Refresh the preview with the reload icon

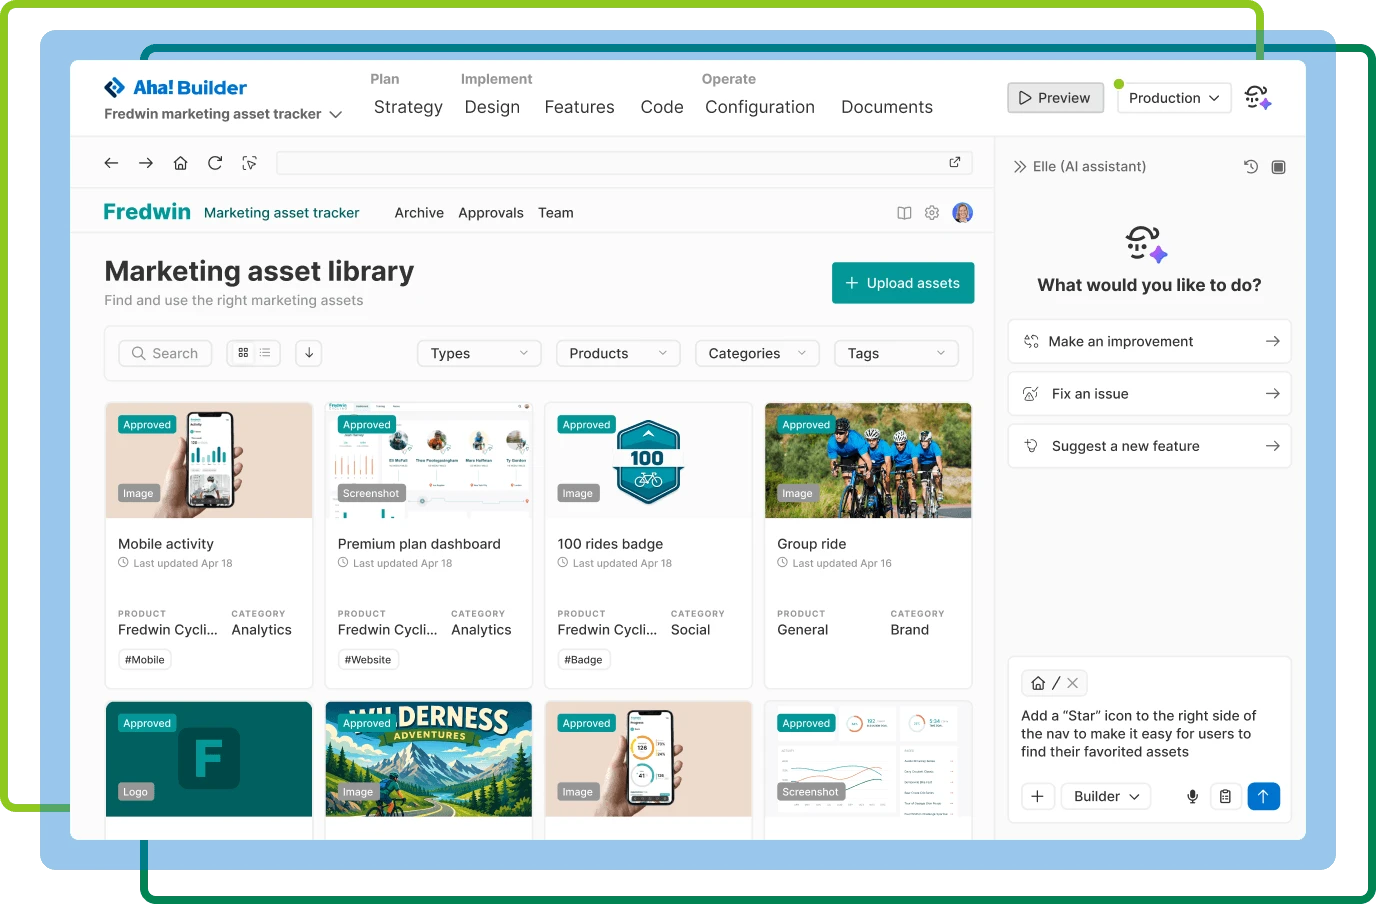pos(214,162)
